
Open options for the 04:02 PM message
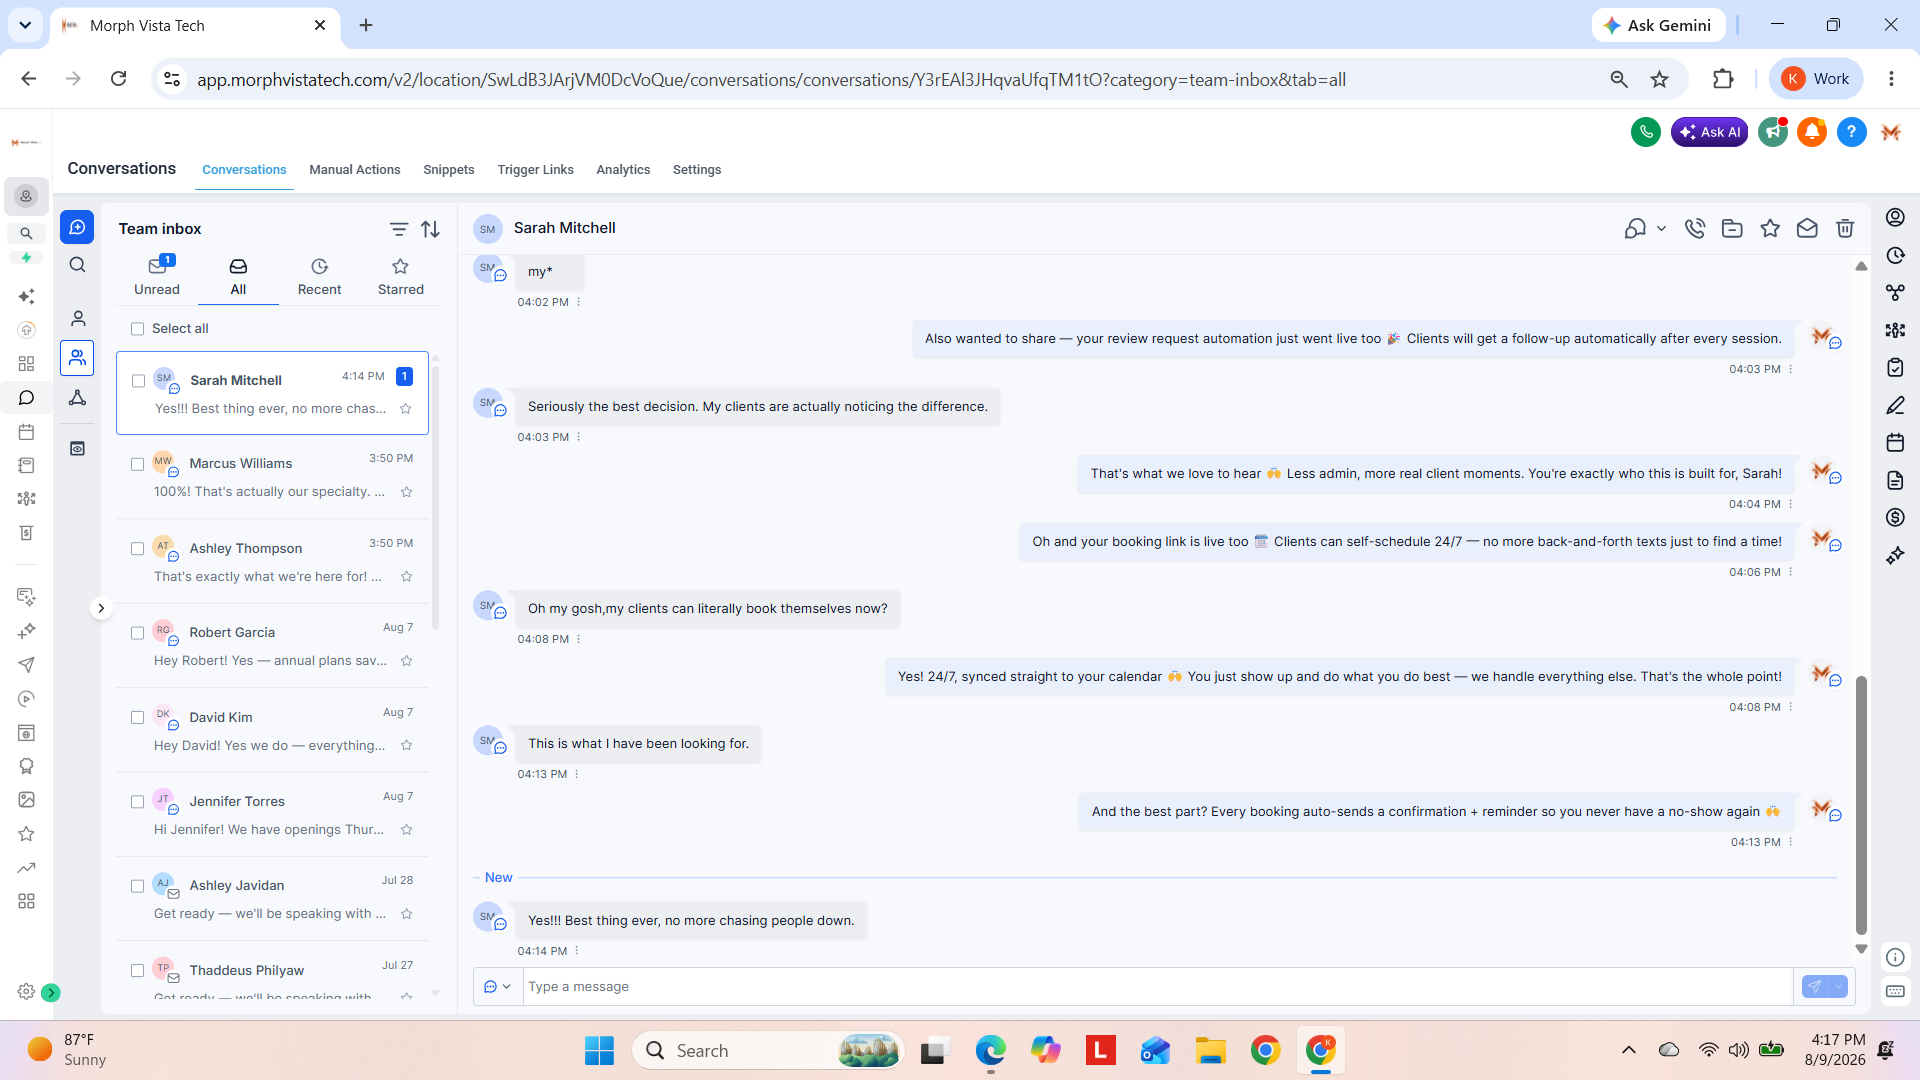579,302
